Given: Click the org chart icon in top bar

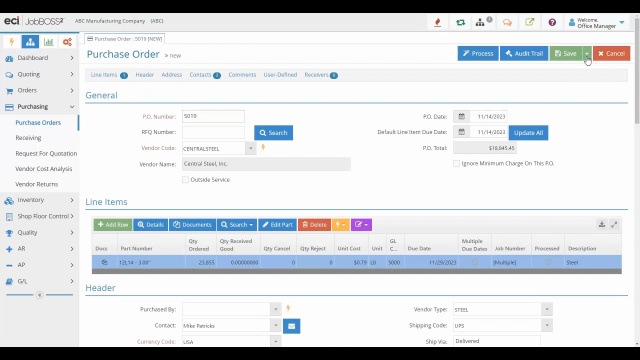Looking at the screenshot, I should [x=480, y=22].
